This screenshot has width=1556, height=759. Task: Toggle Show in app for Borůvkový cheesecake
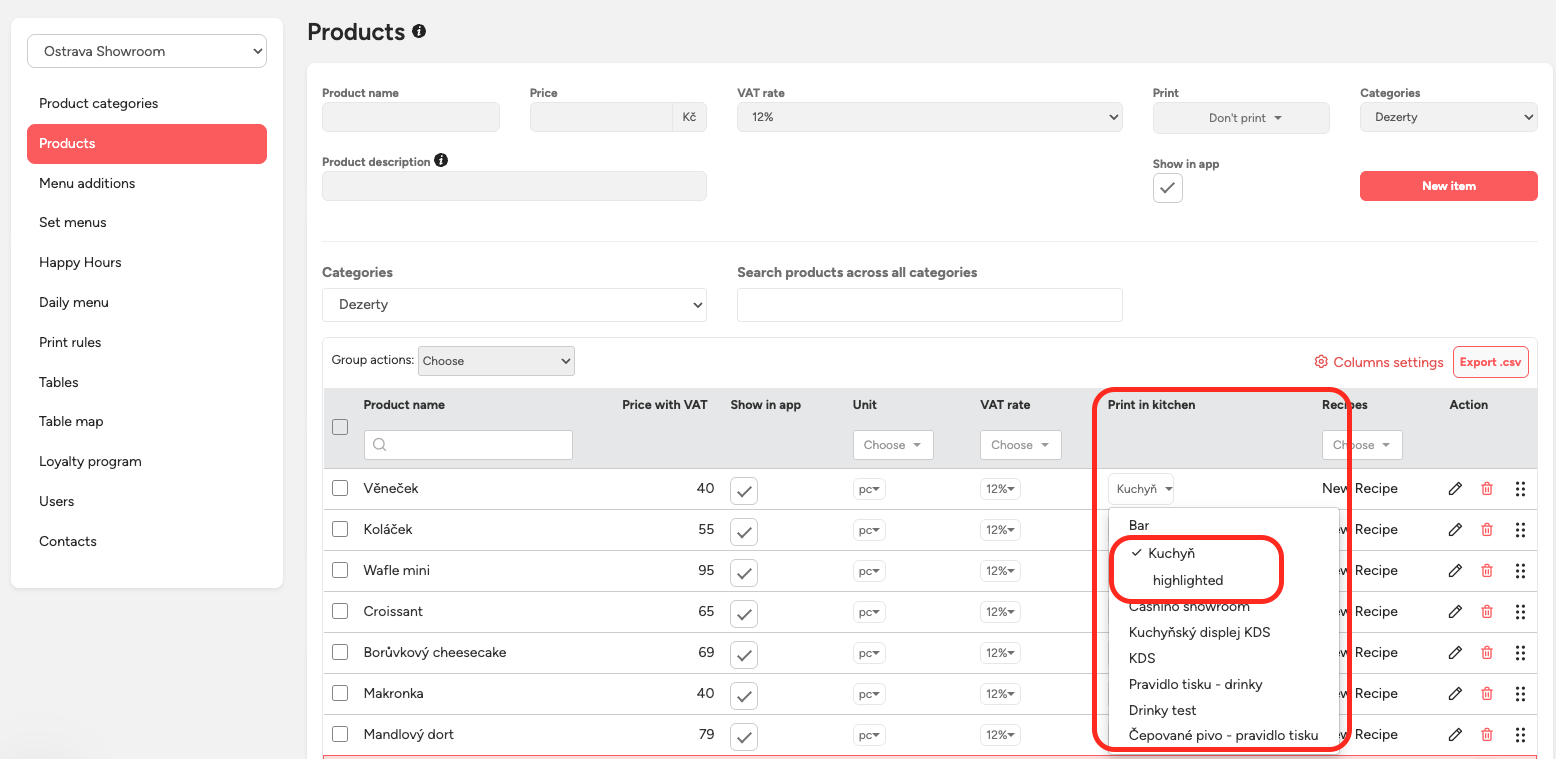tap(744, 654)
